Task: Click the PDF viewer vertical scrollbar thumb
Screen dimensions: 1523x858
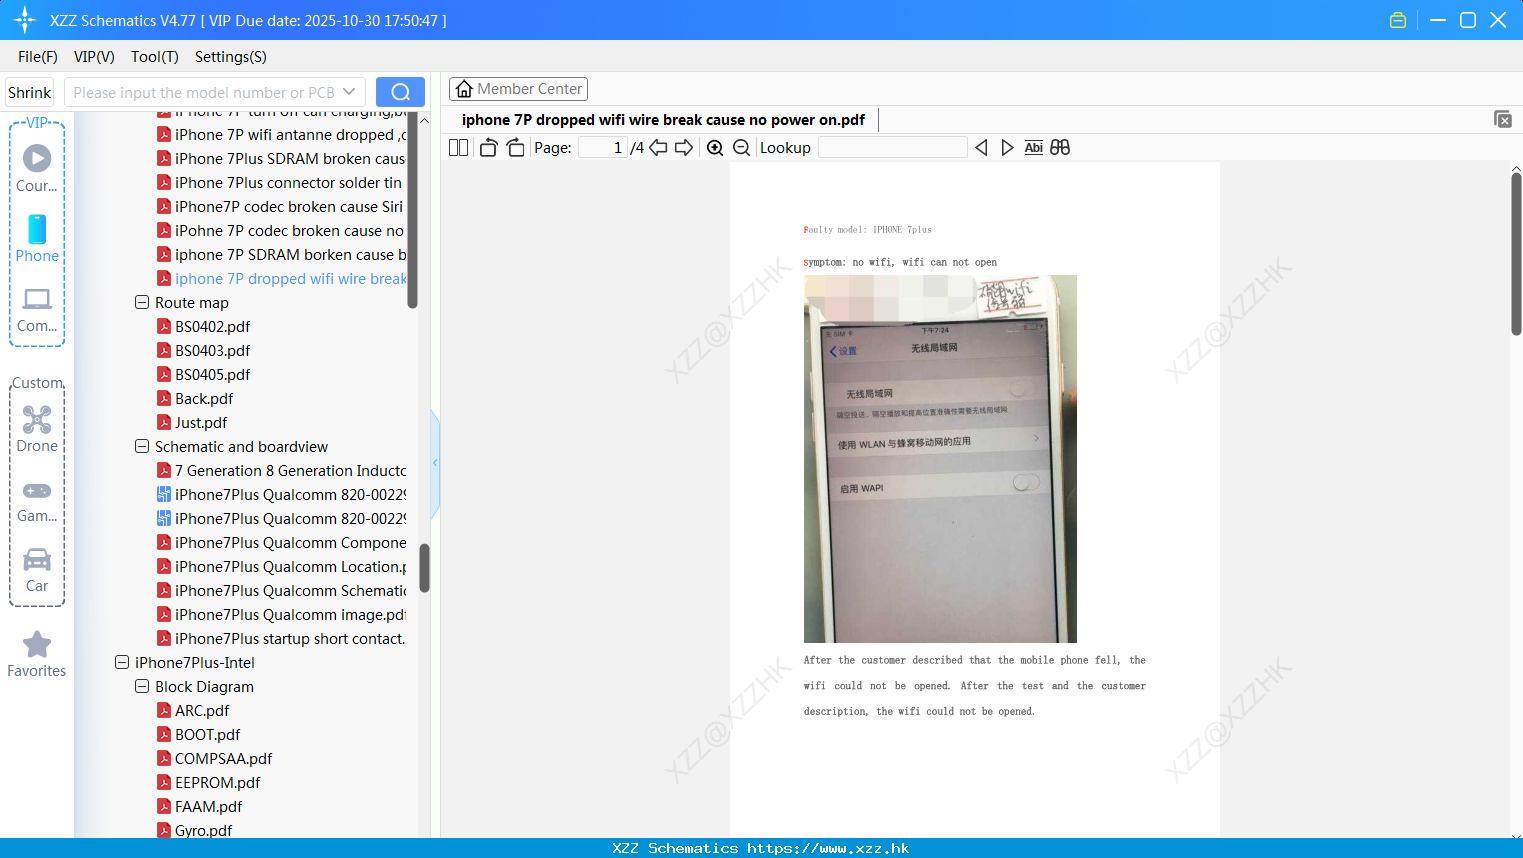Action: click(x=1516, y=254)
